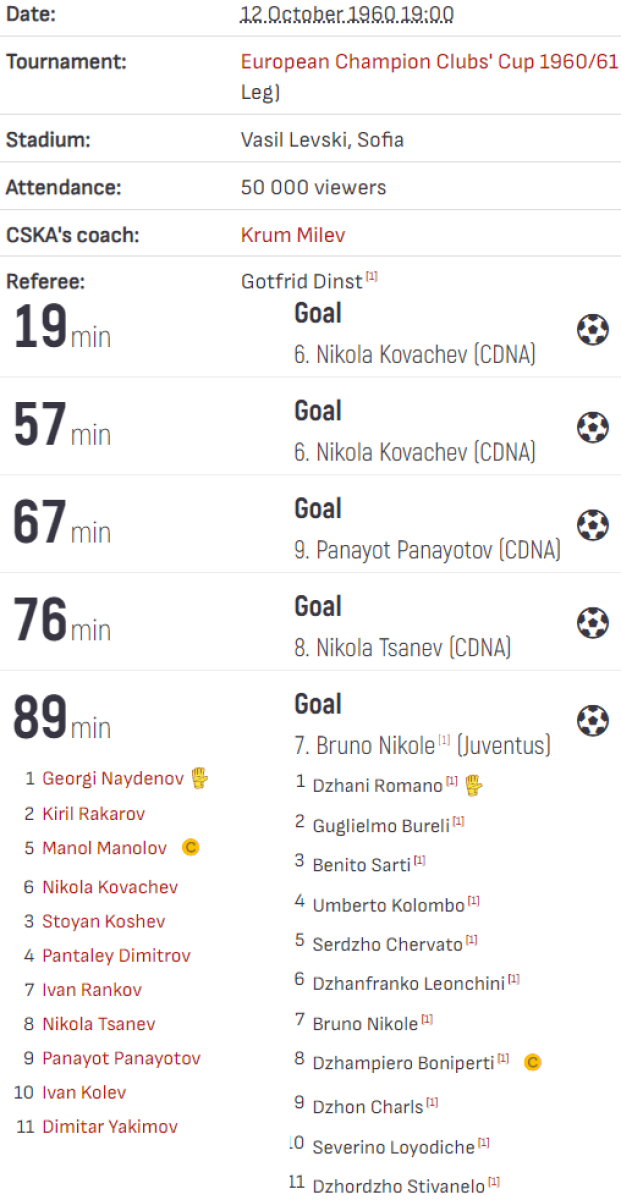Click the soccer ball icon for the 76 min goal

click(593, 623)
